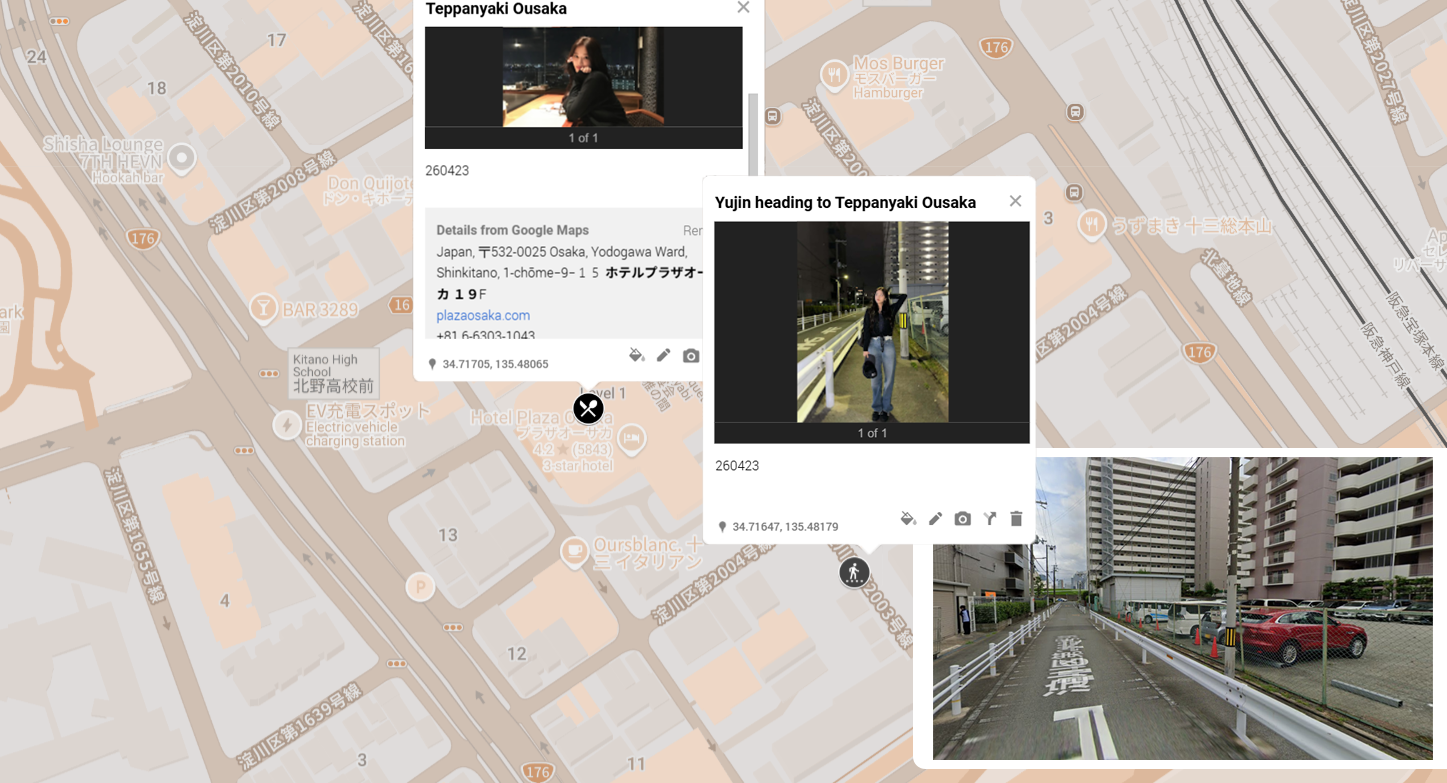Click the Mos Burger map label
This screenshot has height=783, width=1447.
tap(896, 77)
